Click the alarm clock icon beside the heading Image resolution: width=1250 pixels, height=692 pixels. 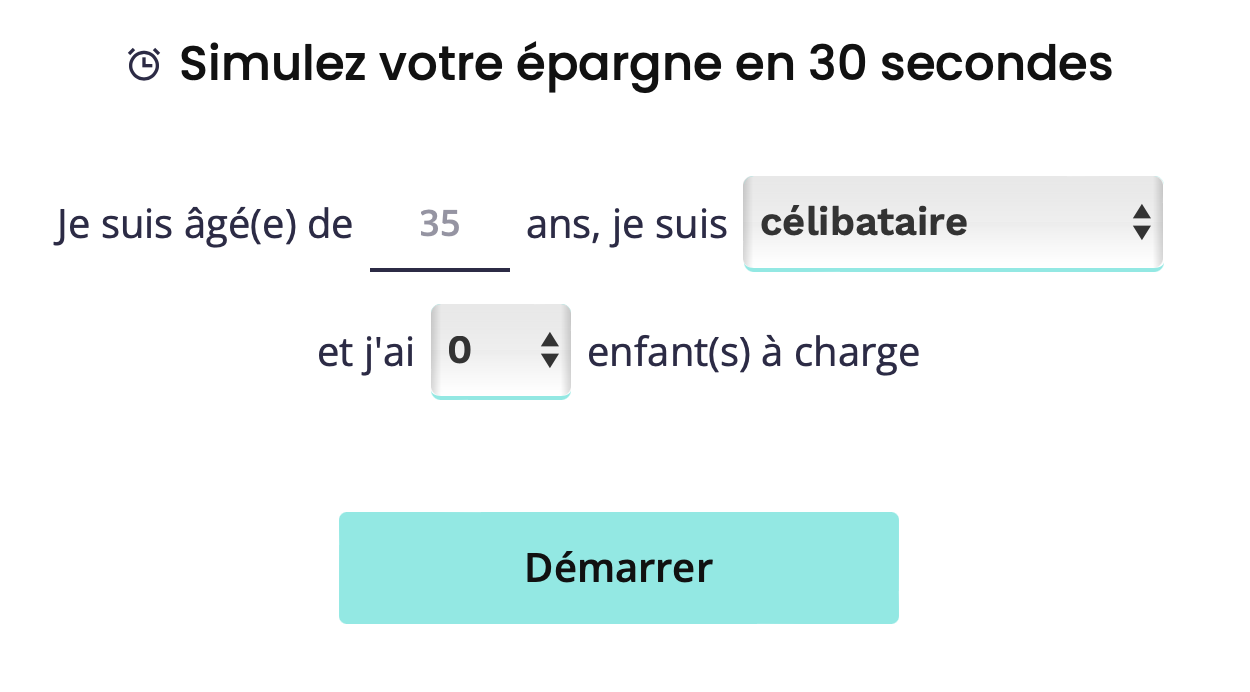[x=144, y=65]
